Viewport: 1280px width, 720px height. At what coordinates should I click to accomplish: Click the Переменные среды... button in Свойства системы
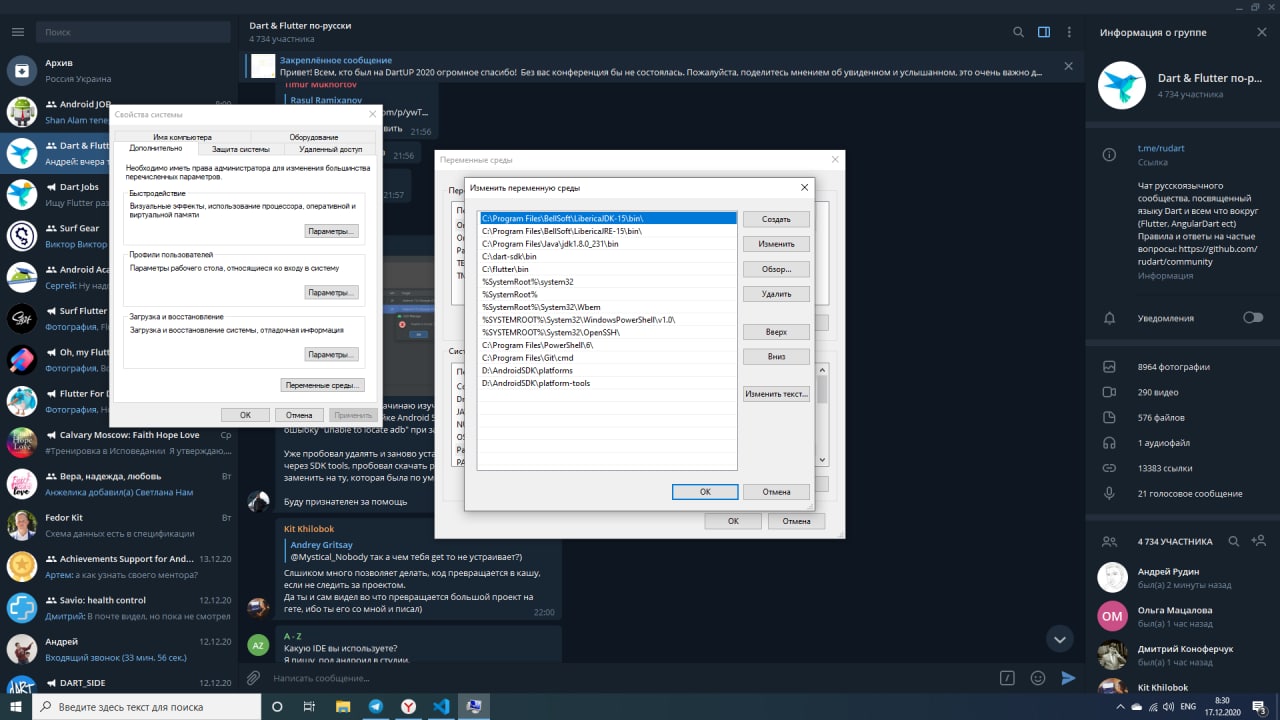tap(322, 385)
